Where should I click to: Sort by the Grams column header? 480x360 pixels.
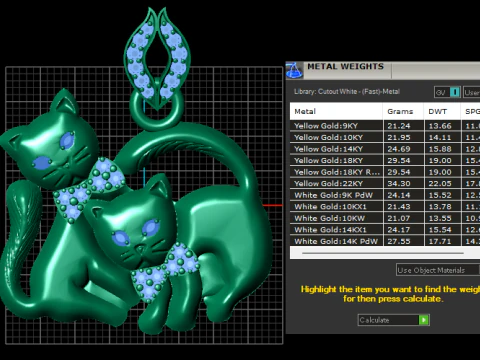click(403, 111)
